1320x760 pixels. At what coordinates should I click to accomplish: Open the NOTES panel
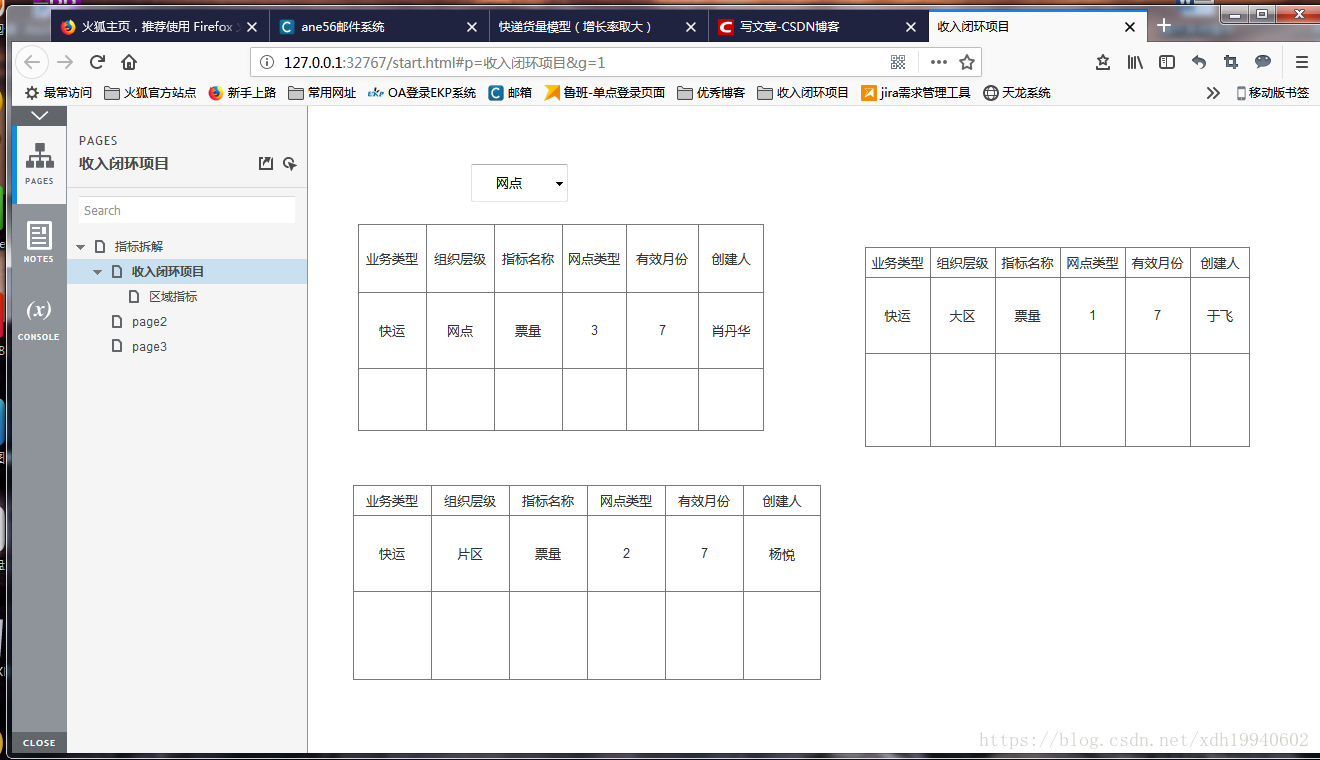click(x=39, y=243)
